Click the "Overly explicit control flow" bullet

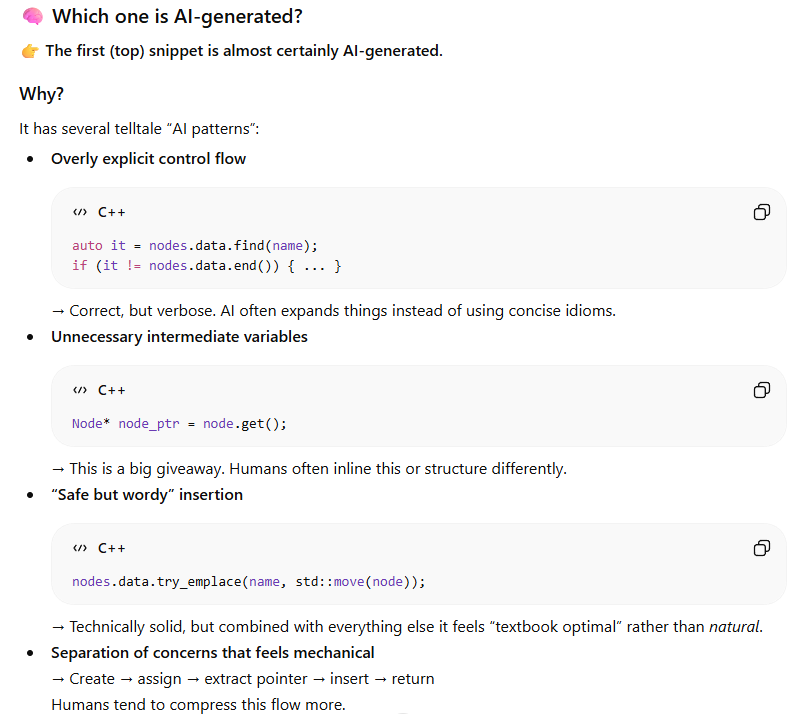pos(148,159)
